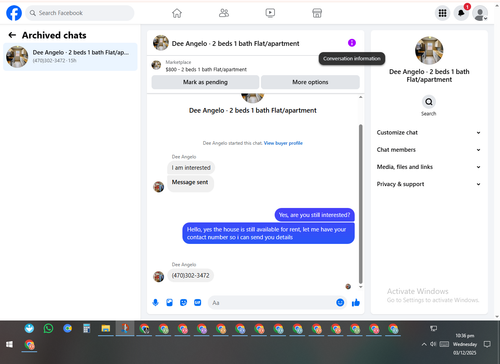Screen dimensions: 500x364
Task: Open the $800 Marketplace listing link
Action: click(206, 69)
